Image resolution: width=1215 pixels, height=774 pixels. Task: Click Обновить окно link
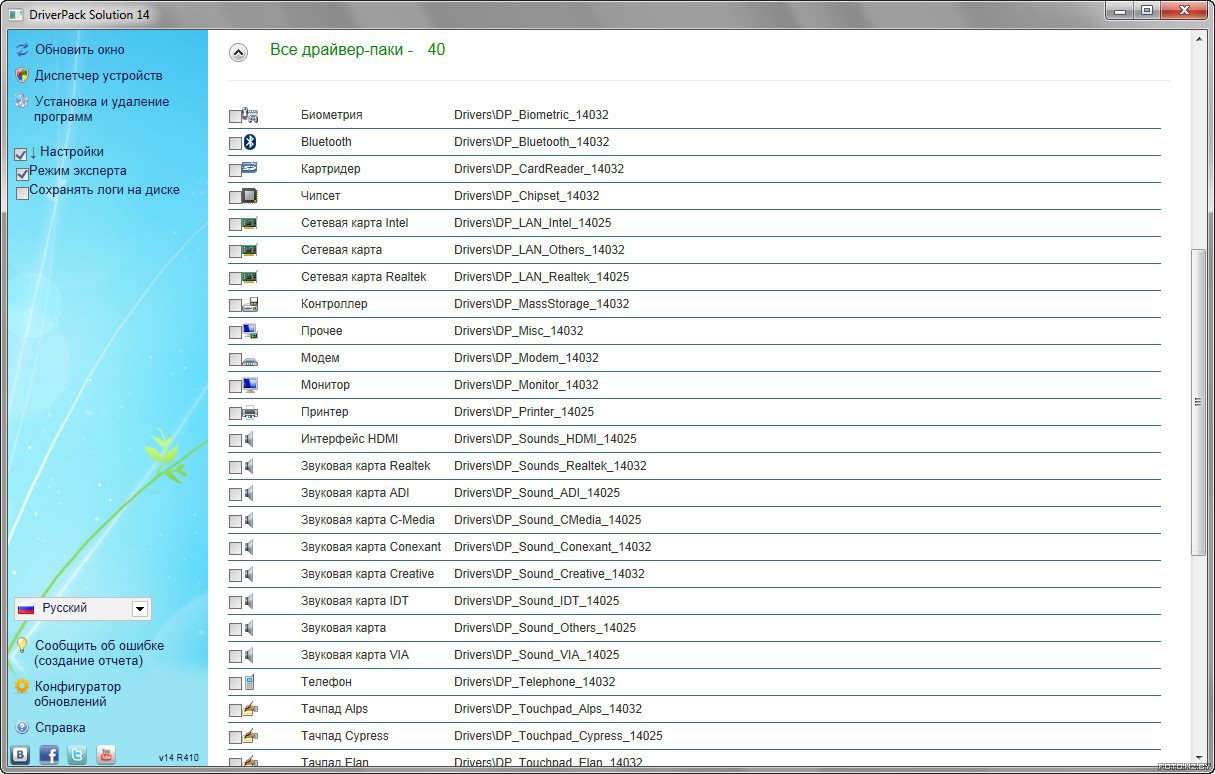(80, 49)
